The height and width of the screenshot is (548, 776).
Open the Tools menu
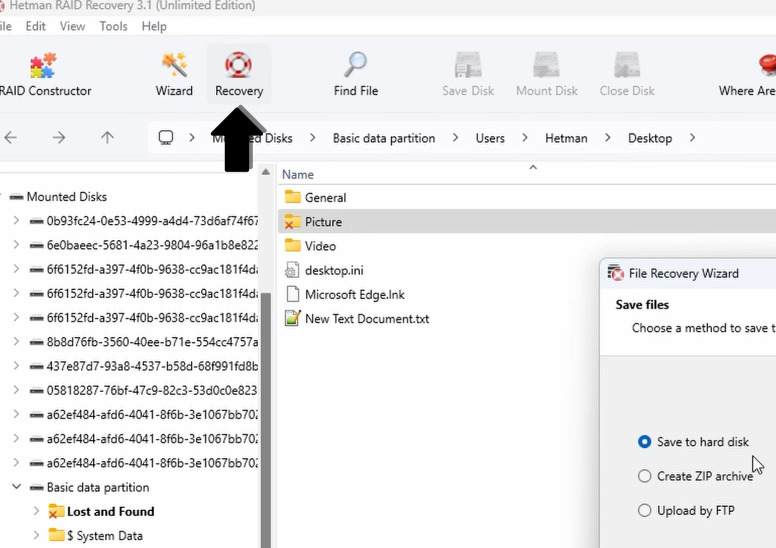point(113,26)
